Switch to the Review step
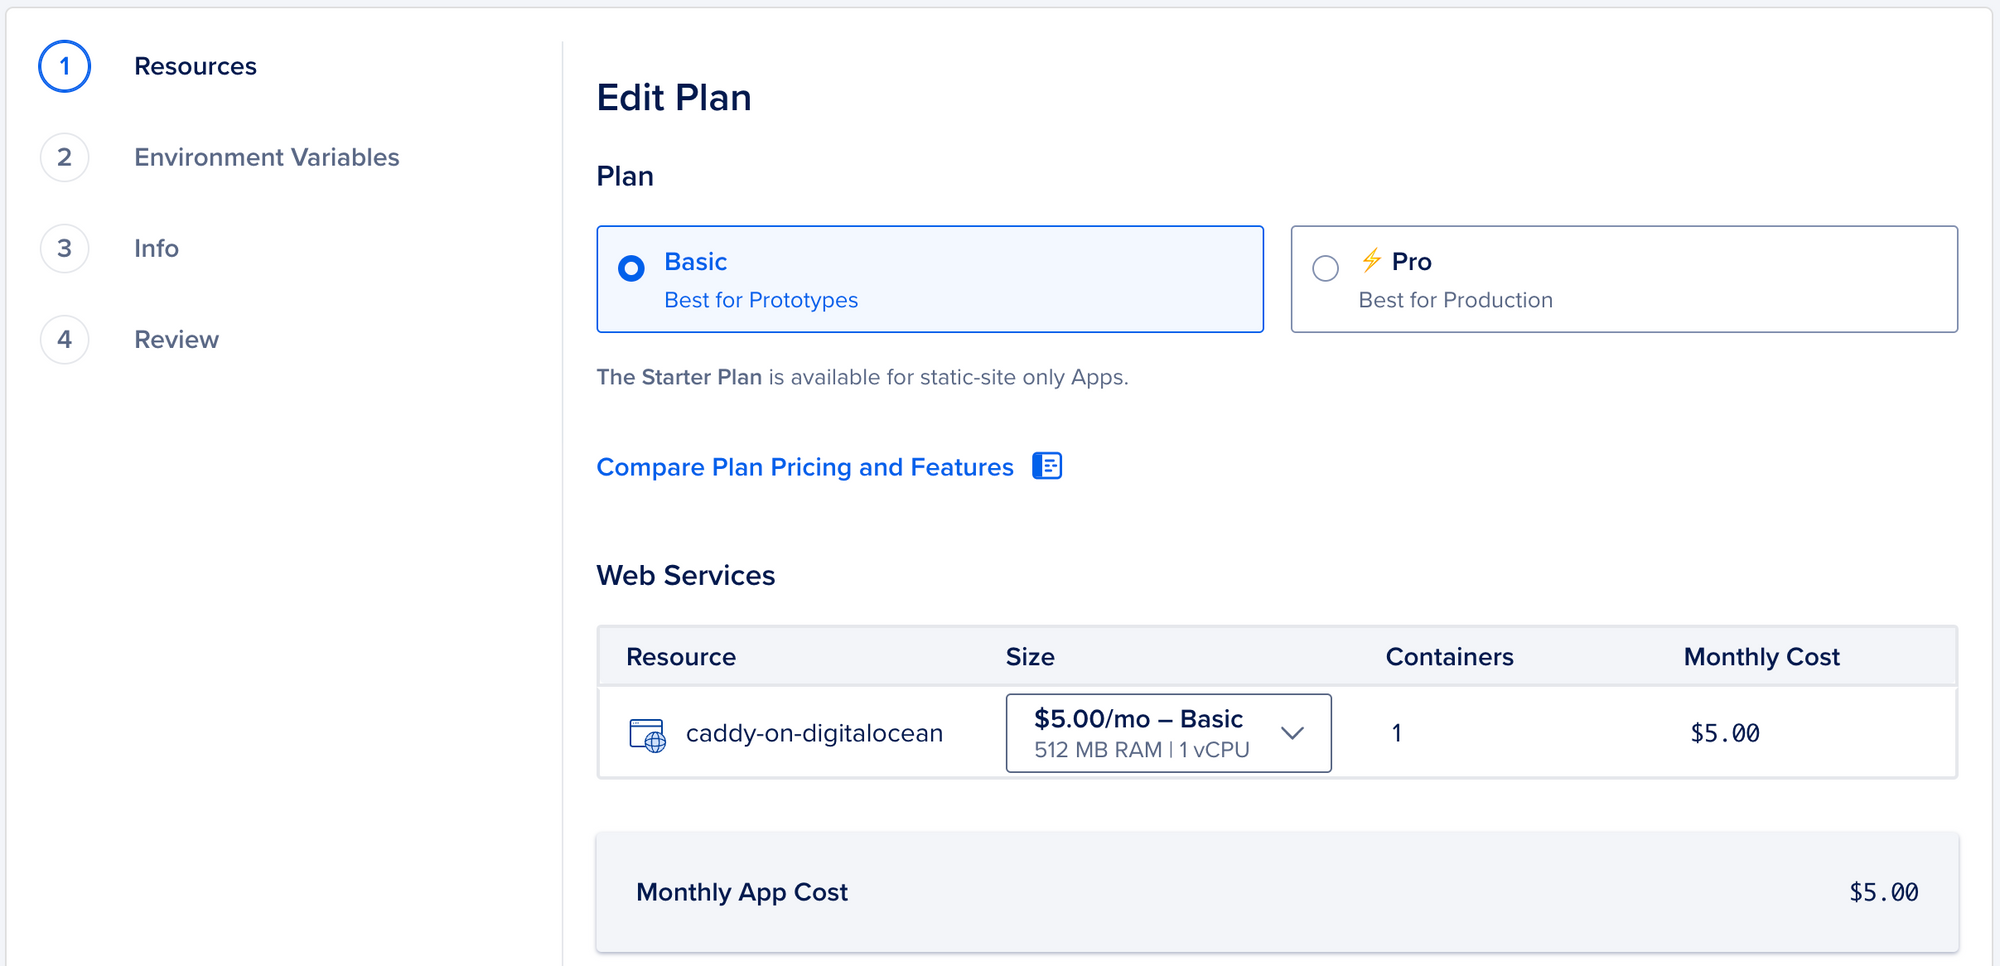 (x=176, y=339)
